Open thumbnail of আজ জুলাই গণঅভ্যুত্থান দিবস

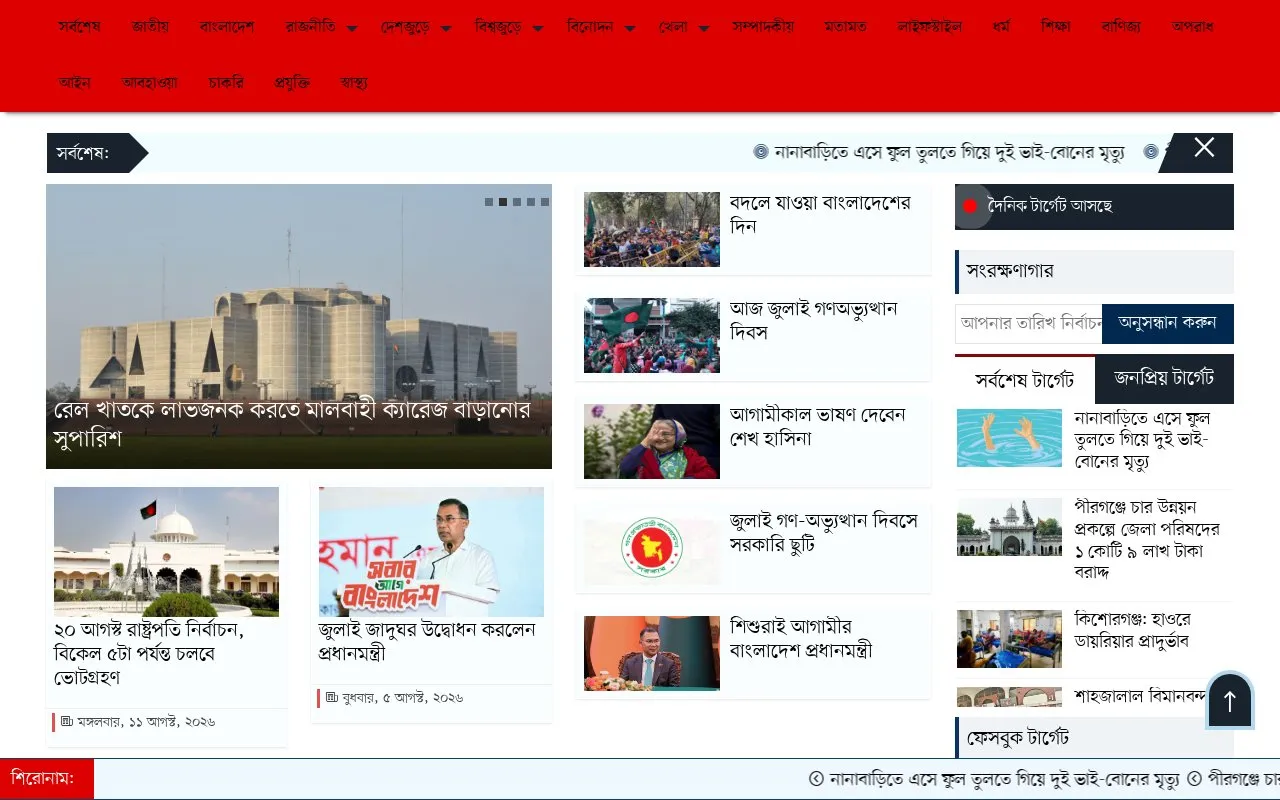click(652, 335)
